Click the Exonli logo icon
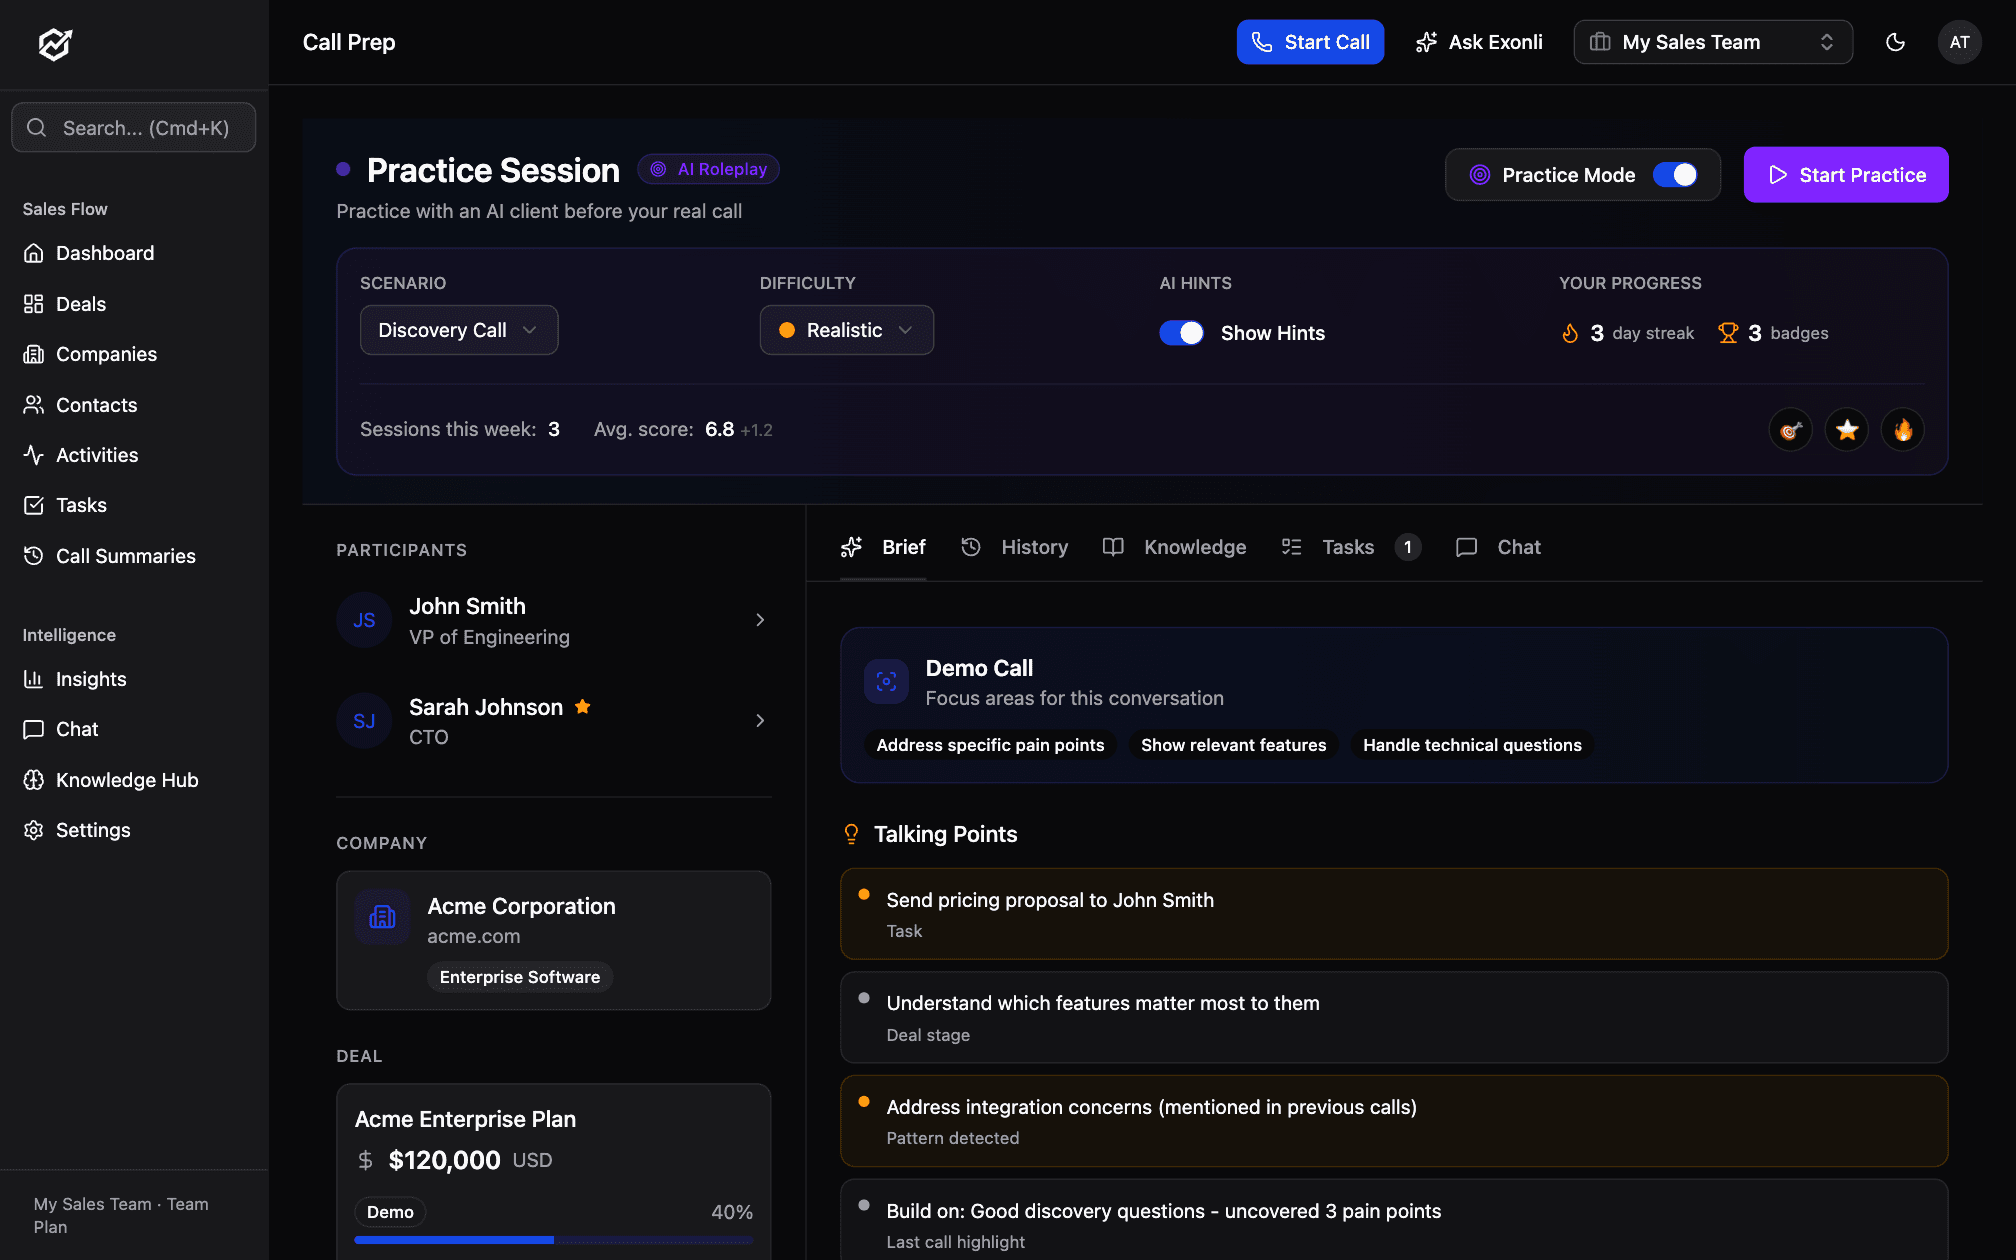The height and width of the screenshot is (1260, 2016). [55, 43]
